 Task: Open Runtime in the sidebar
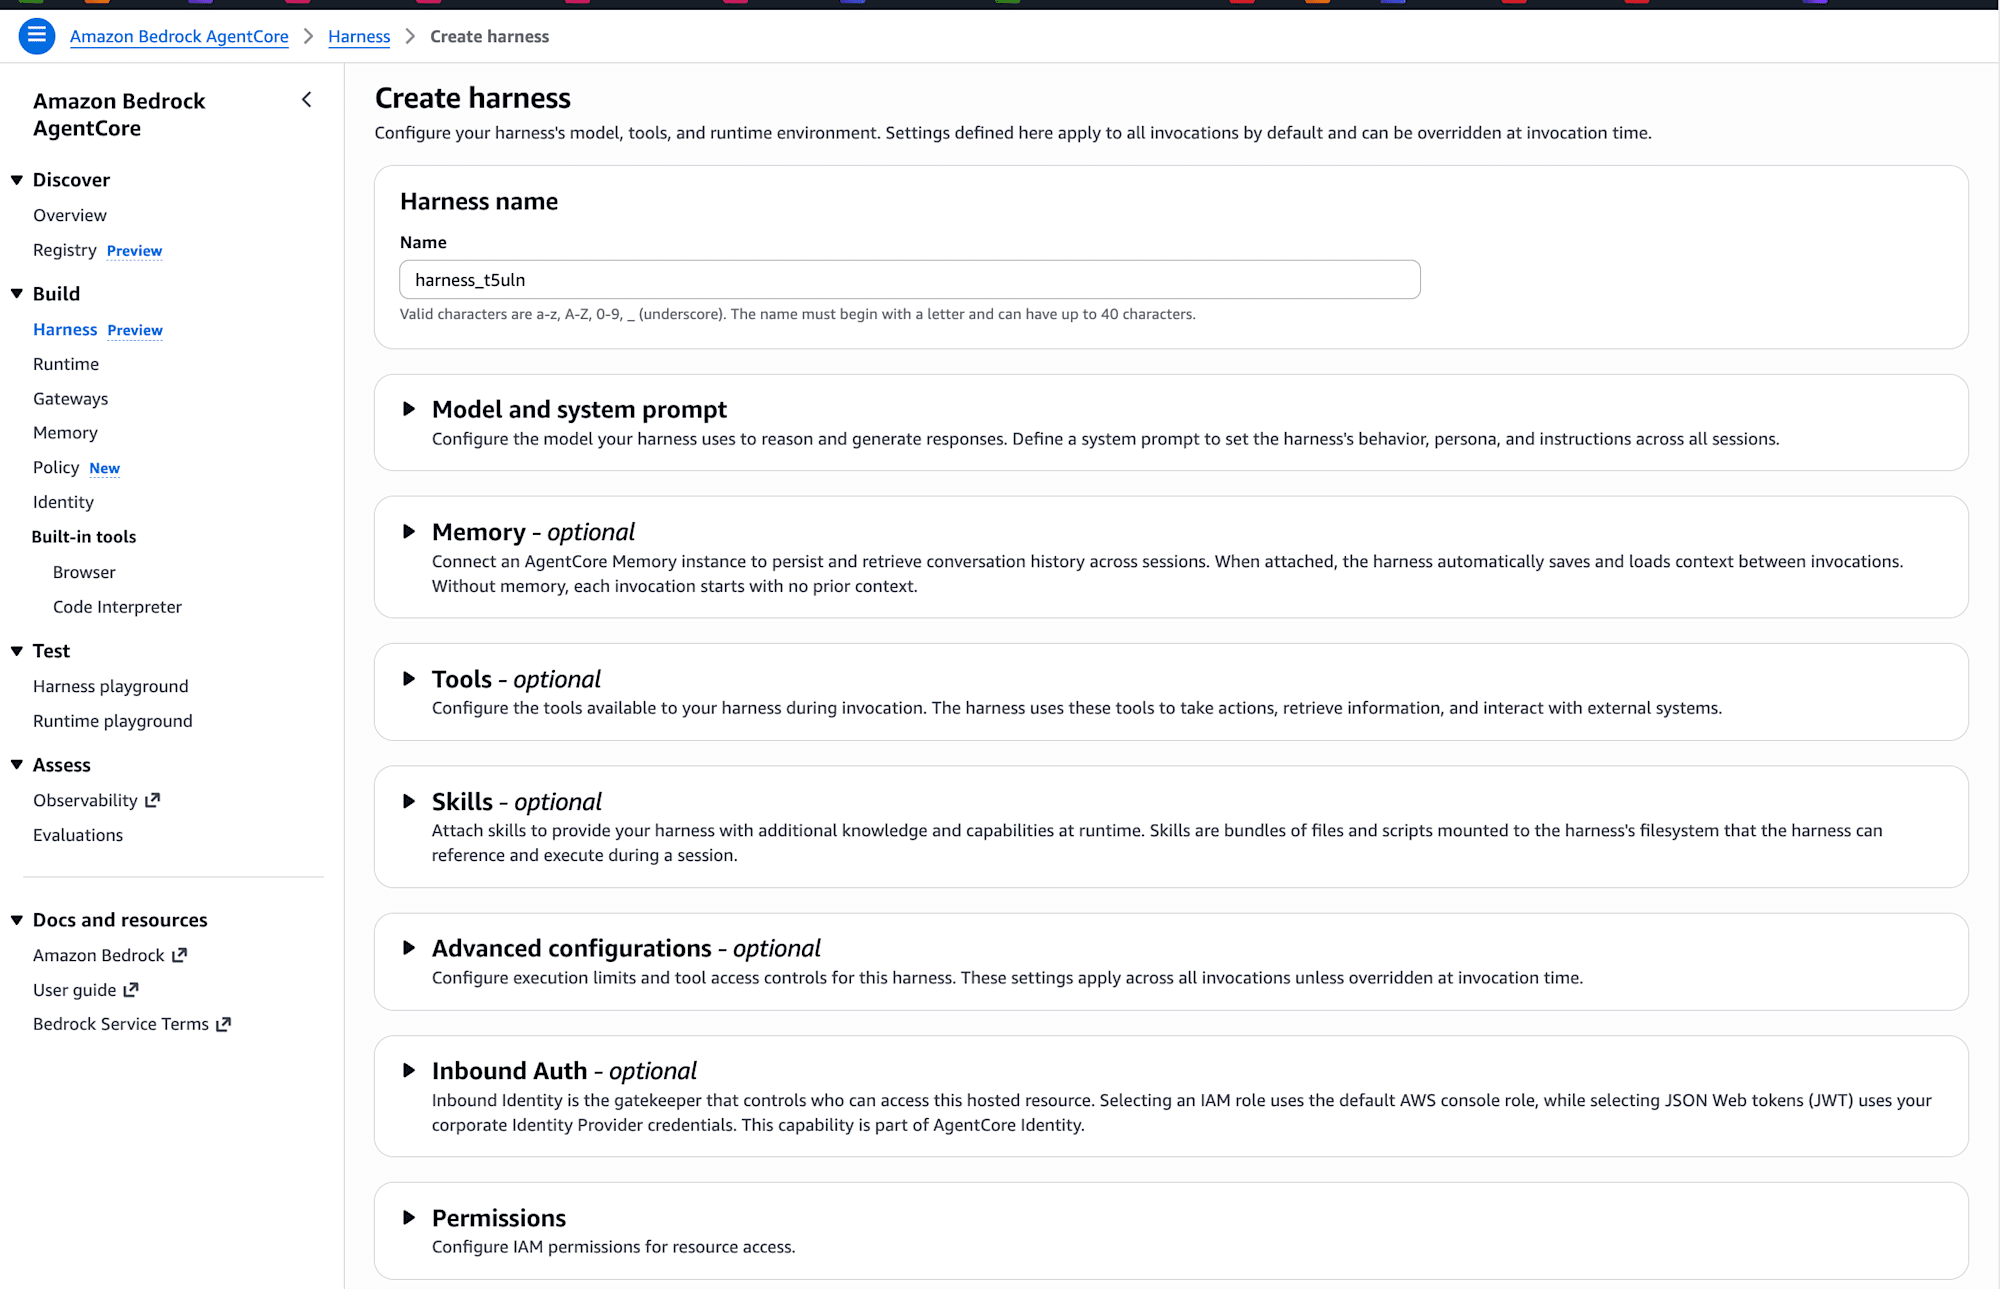(x=66, y=364)
